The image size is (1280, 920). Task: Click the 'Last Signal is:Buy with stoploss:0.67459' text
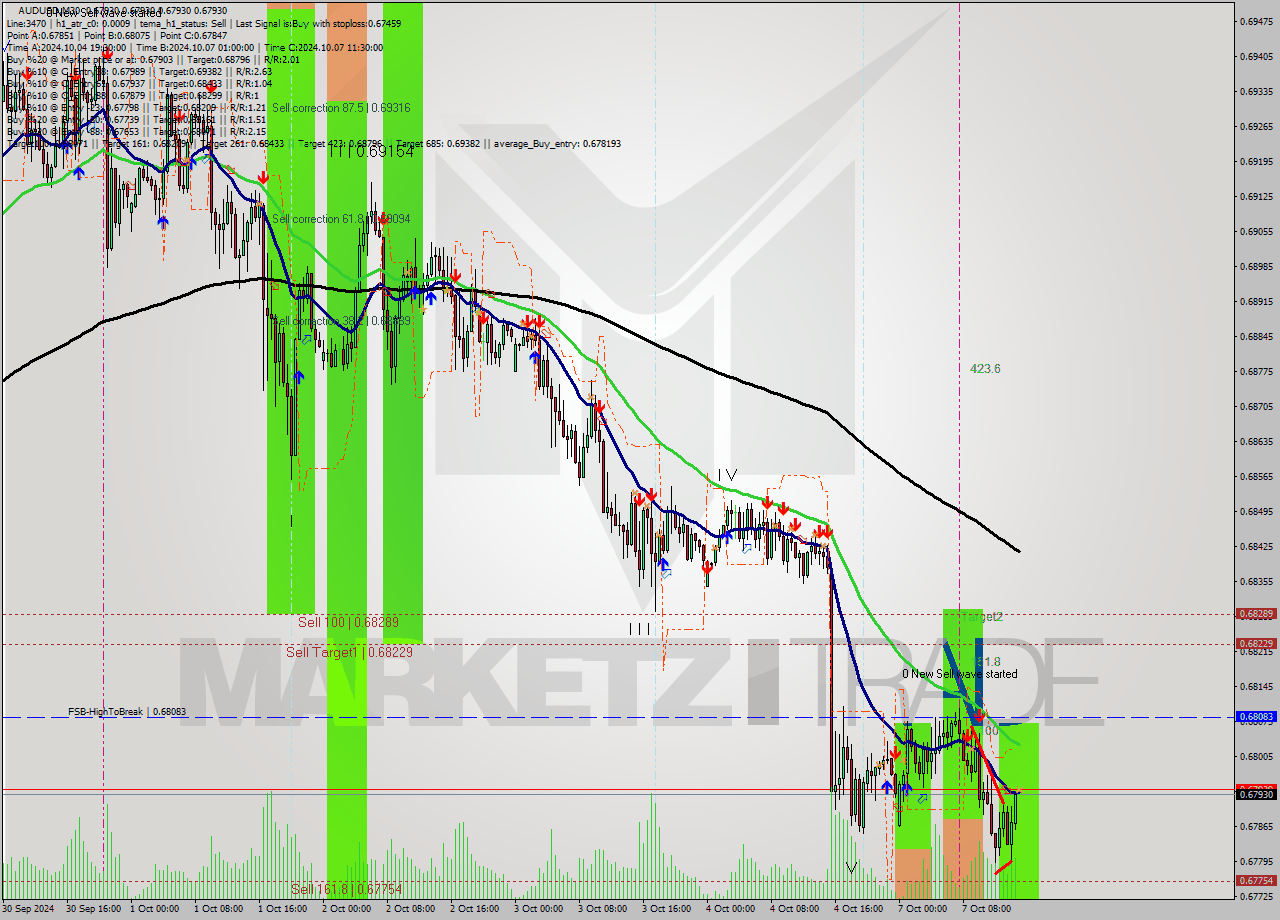tap(316, 23)
